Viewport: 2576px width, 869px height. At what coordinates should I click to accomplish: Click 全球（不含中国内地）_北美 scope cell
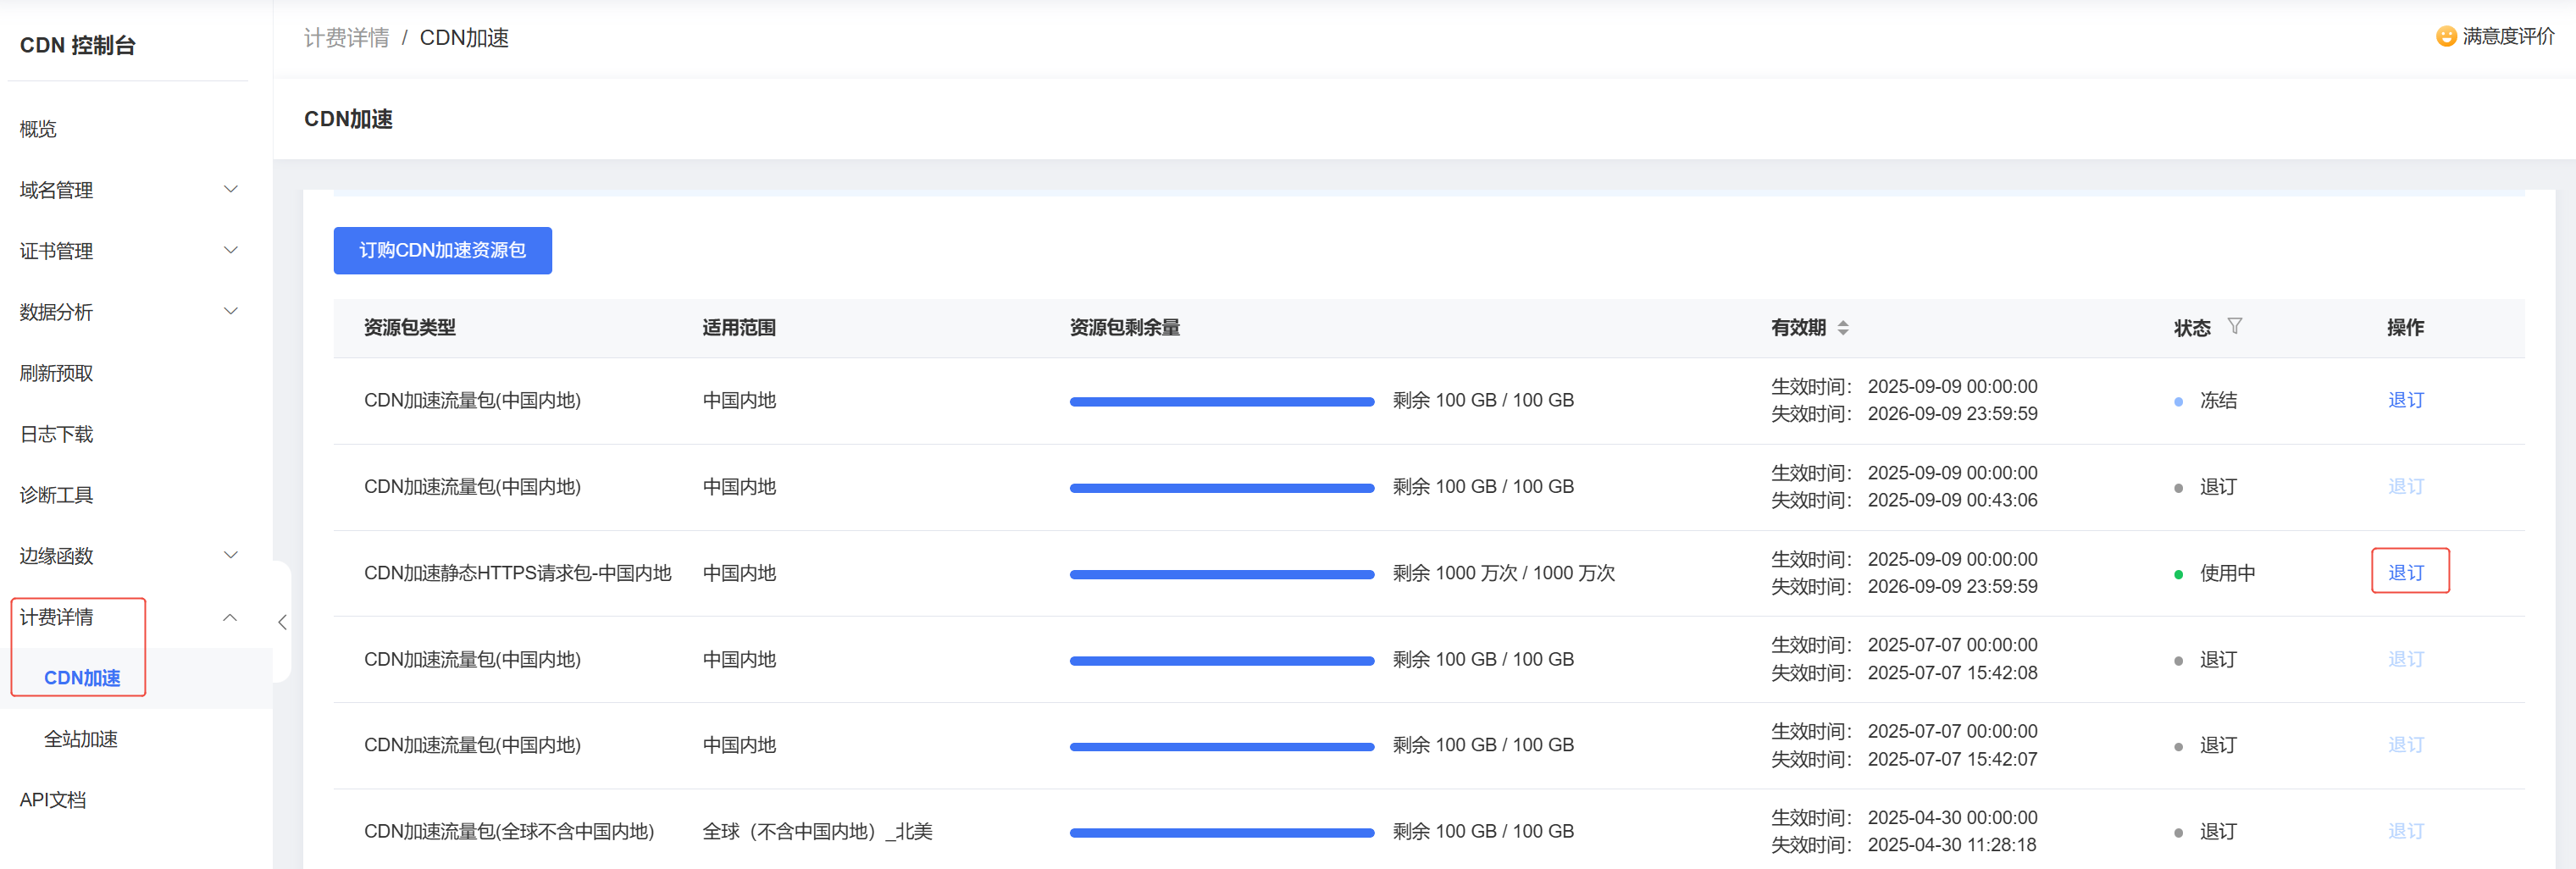point(817,831)
